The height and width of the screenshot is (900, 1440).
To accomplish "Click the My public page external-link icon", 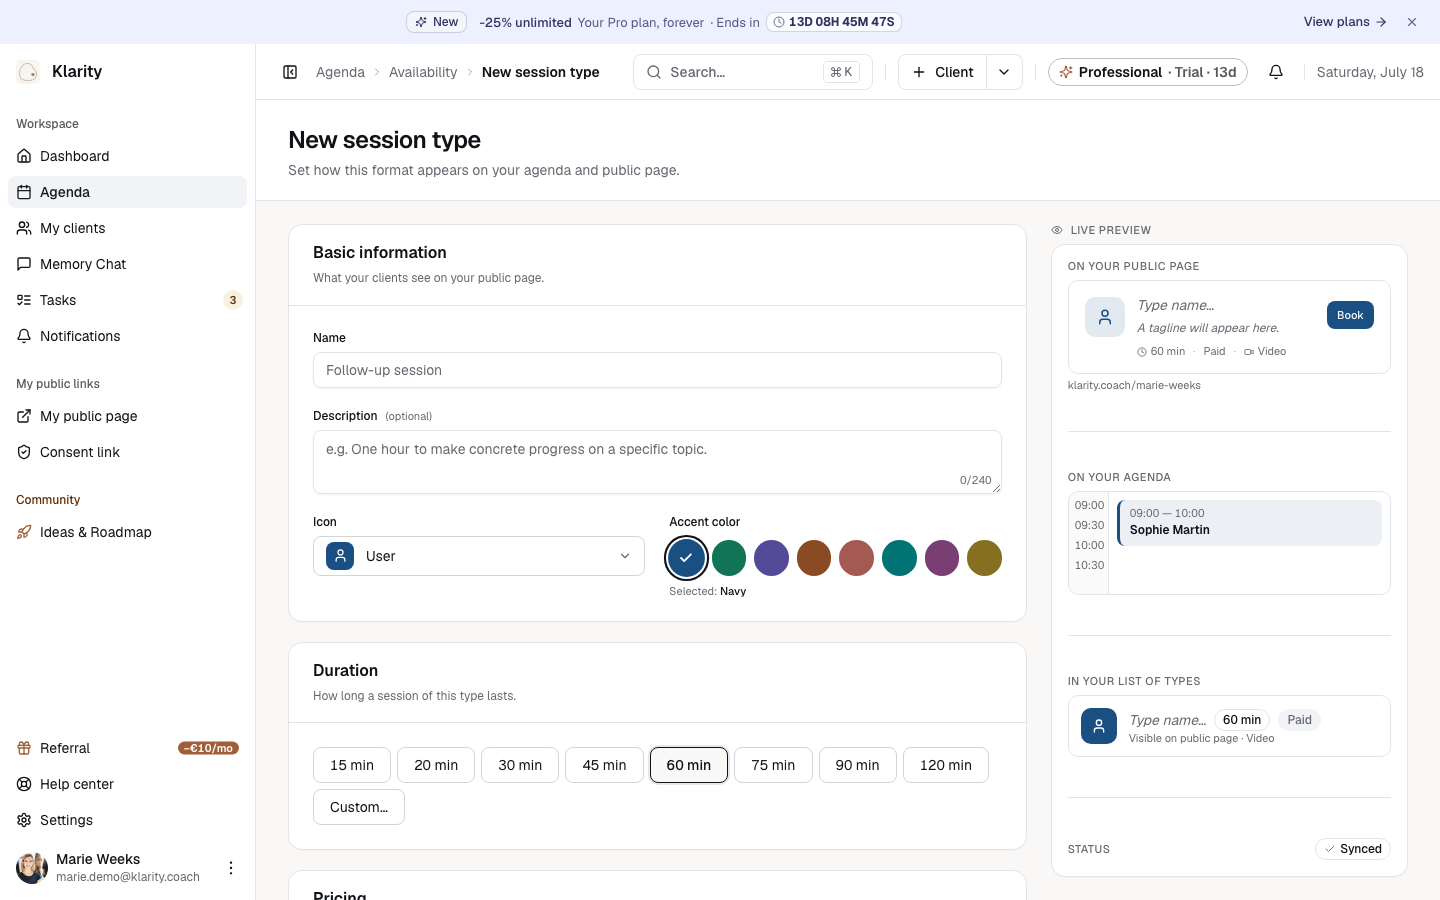I will 24,416.
